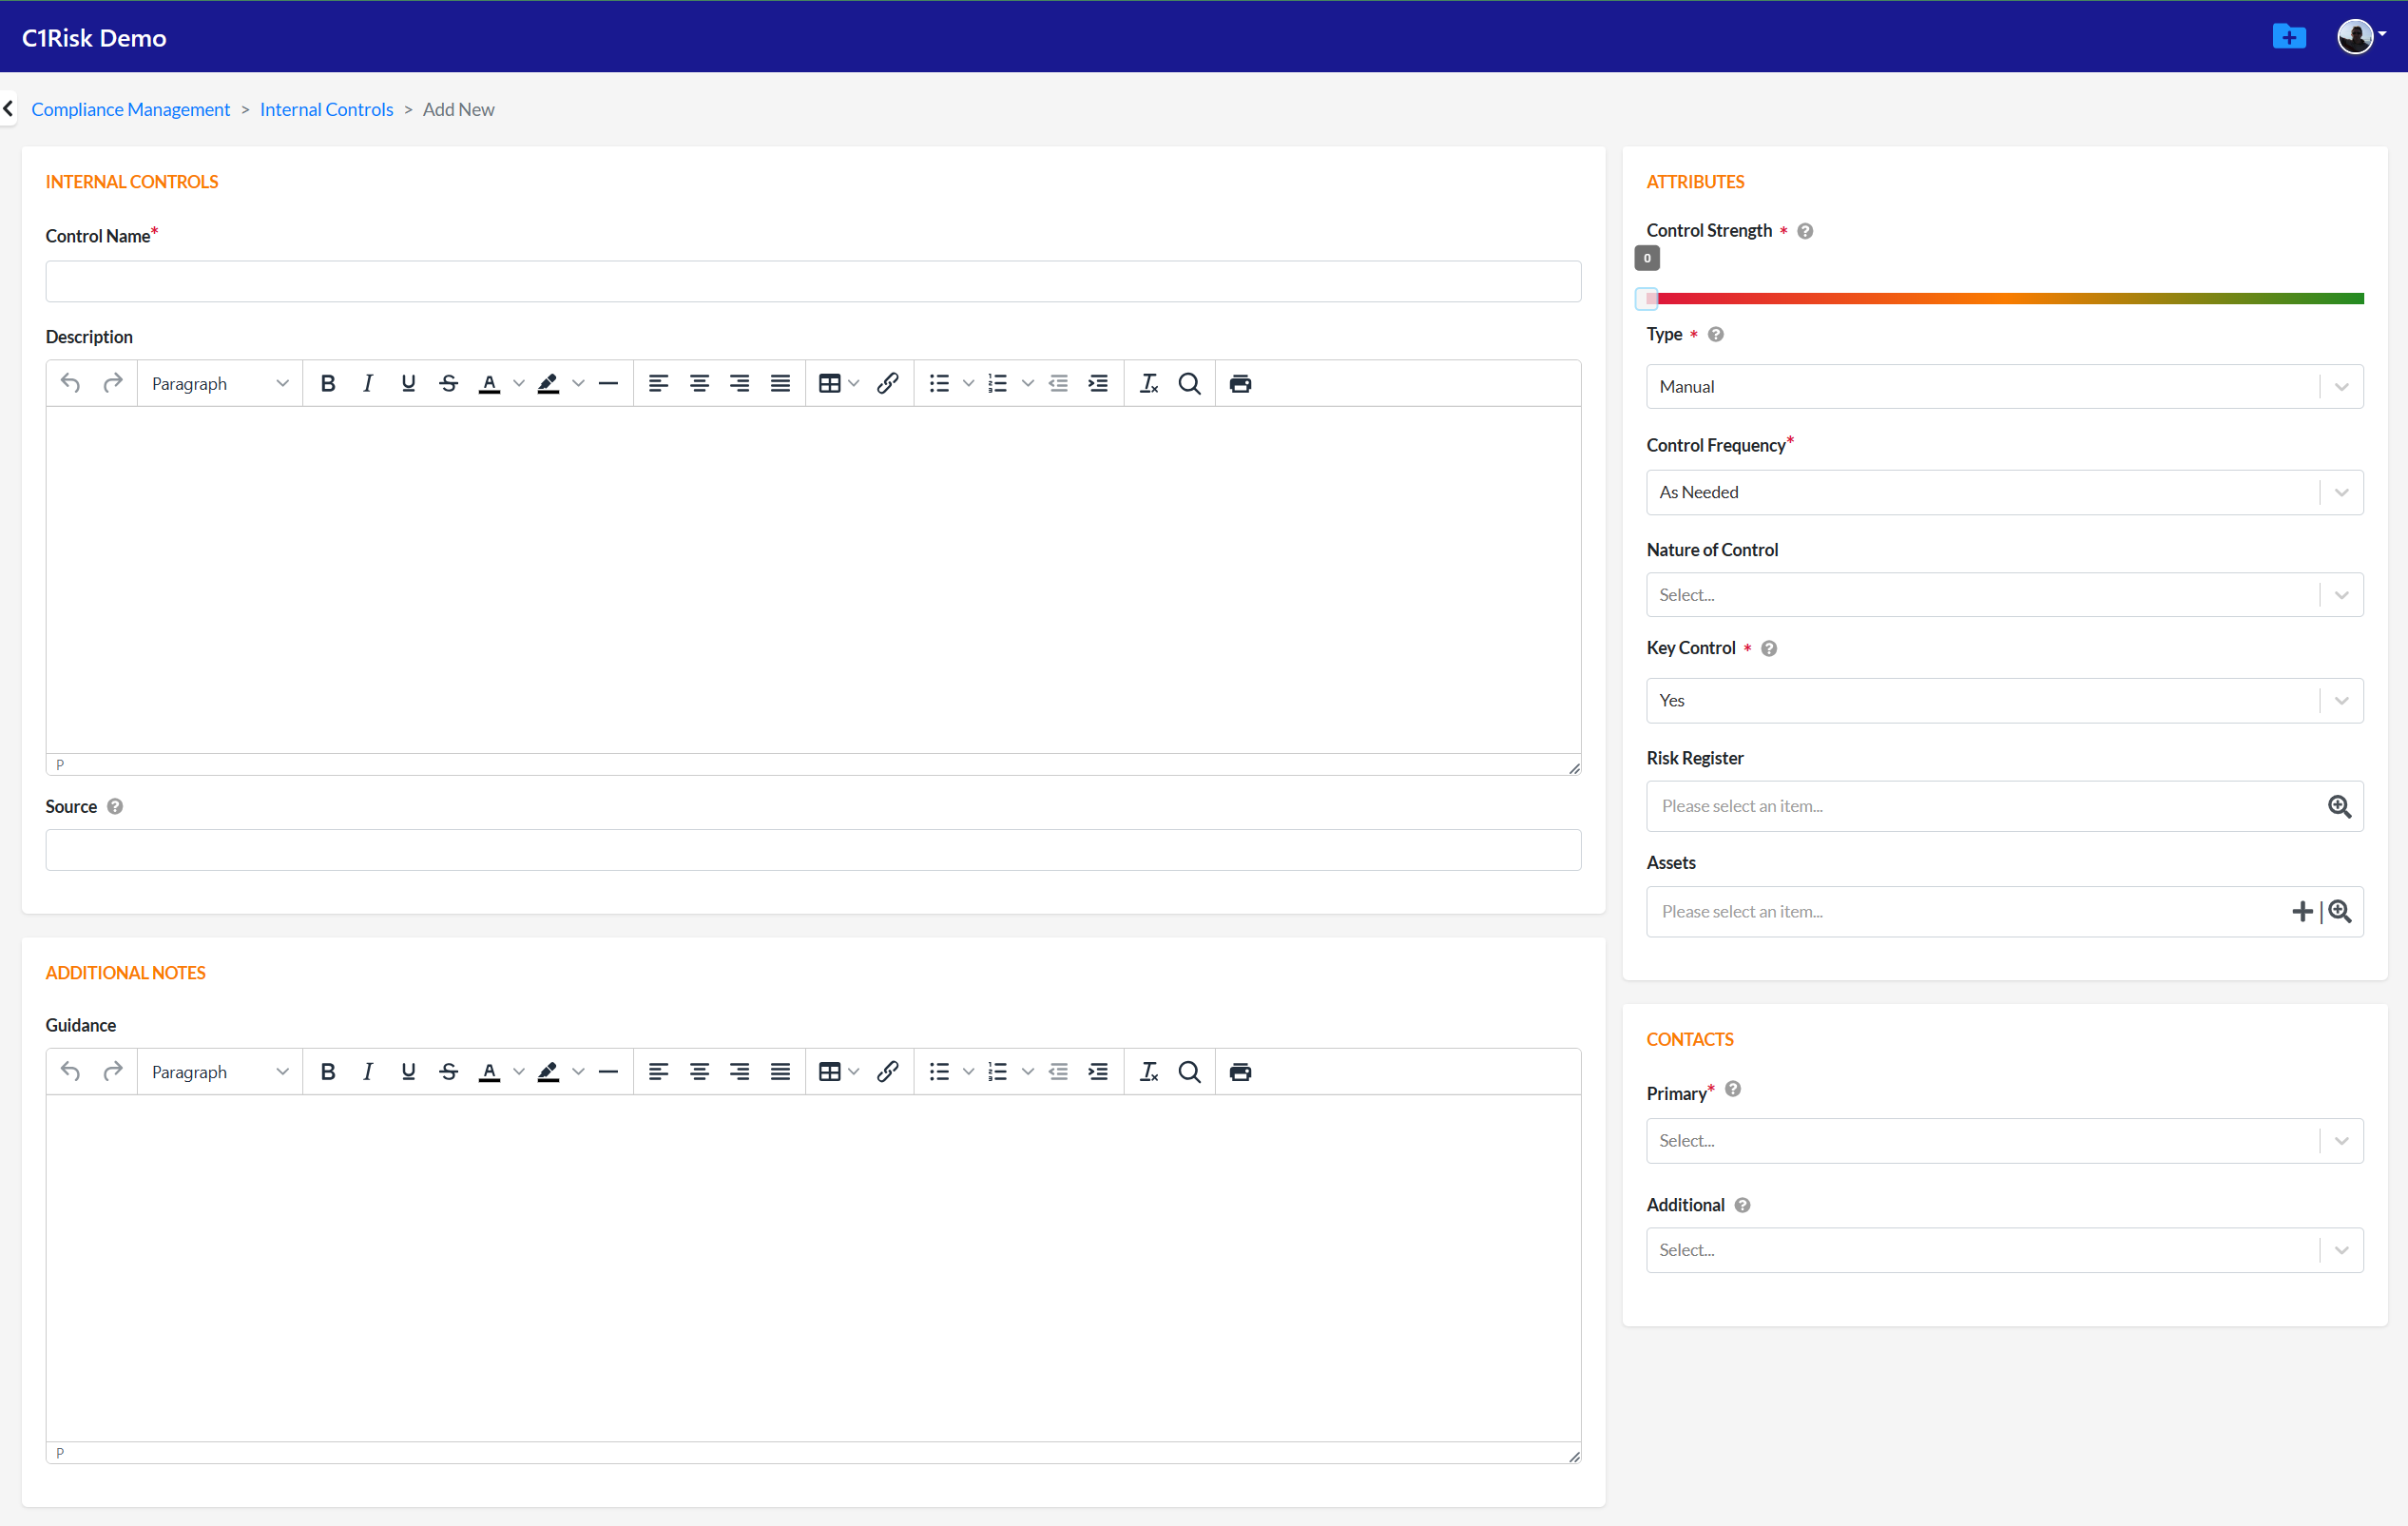Open Control Frequency dropdown showing As Needed
This screenshot has height=1526, width=2408.
click(x=2004, y=492)
